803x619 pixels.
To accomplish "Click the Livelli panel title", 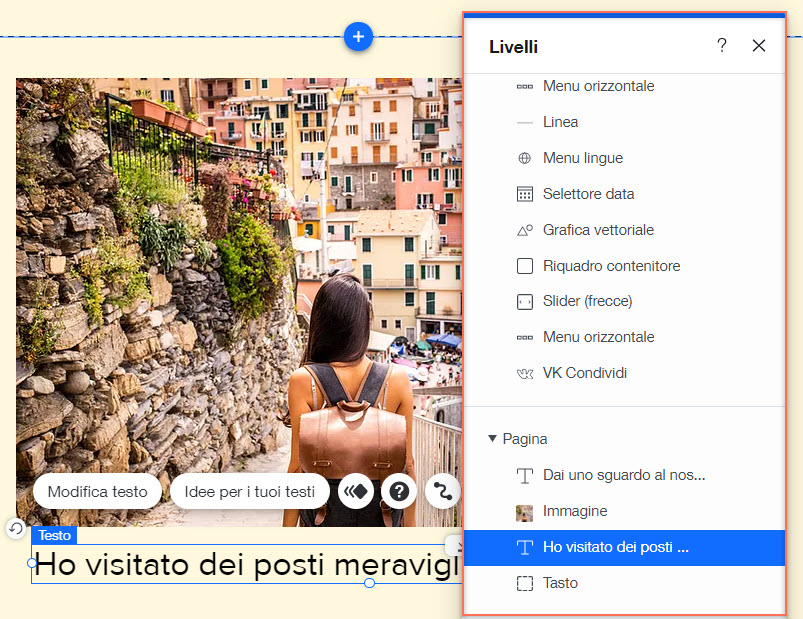I will click(513, 47).
